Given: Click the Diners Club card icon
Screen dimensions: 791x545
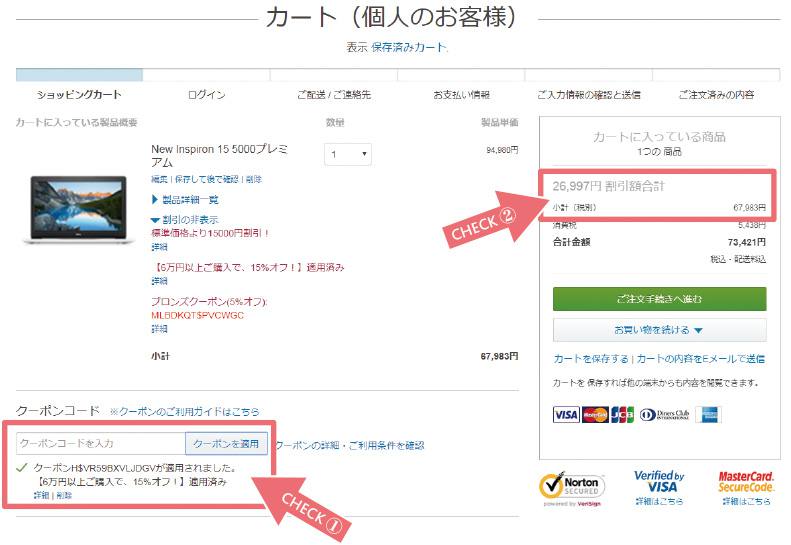Looking at the screenshot, I should click(x=664, y=415).
